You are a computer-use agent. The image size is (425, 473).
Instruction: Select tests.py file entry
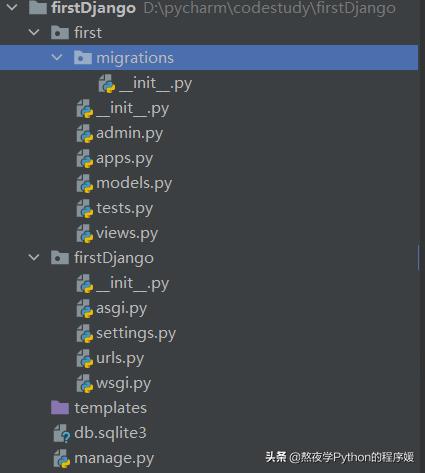(124, 208)
